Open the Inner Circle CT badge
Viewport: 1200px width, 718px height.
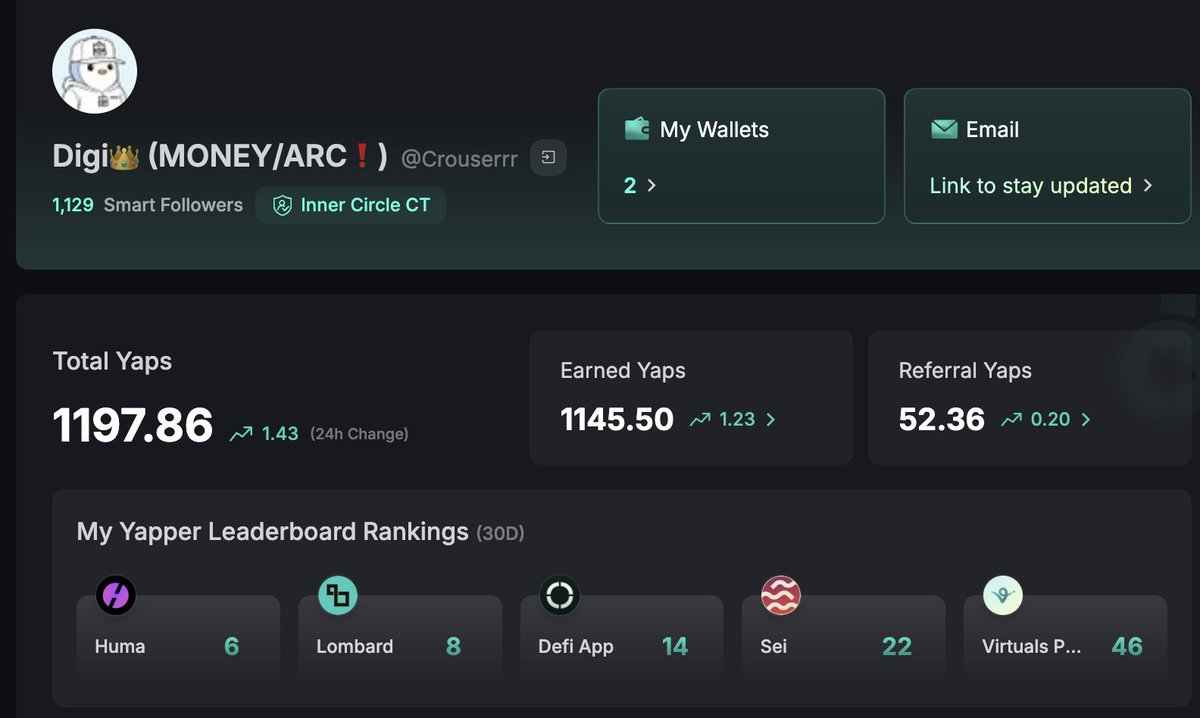pos(351,205)
